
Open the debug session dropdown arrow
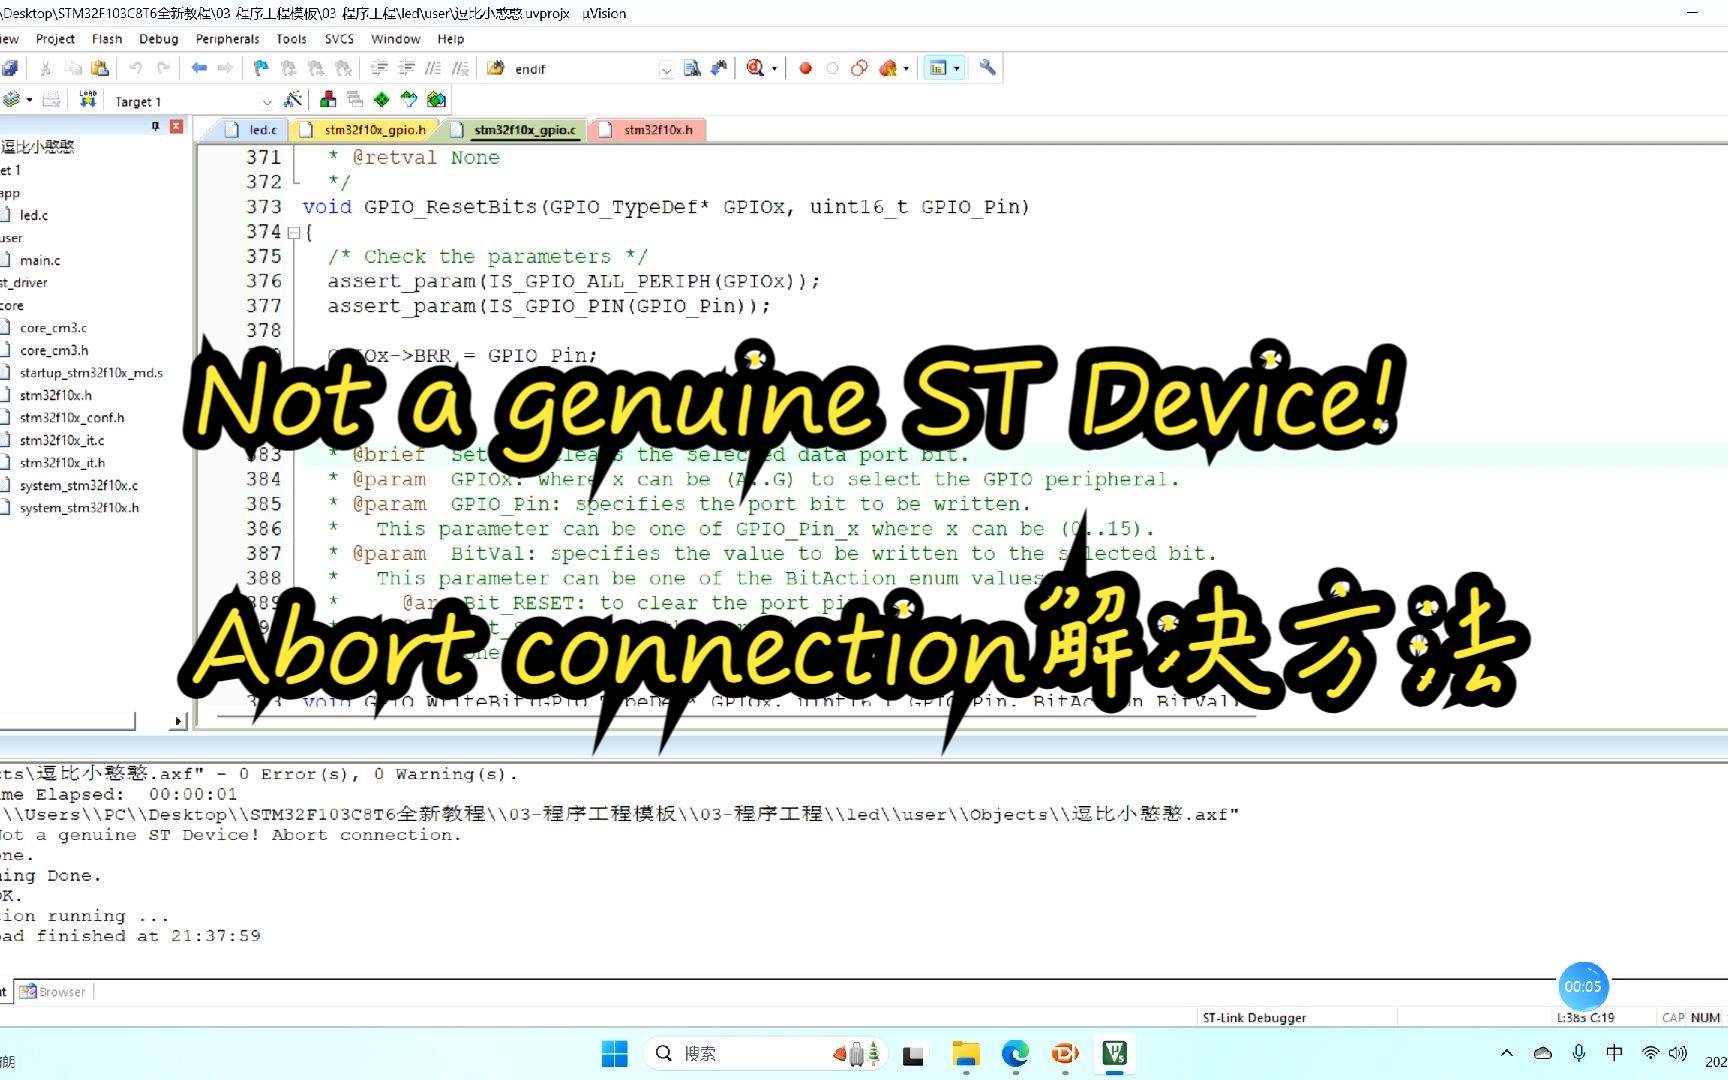click(774, 69)
